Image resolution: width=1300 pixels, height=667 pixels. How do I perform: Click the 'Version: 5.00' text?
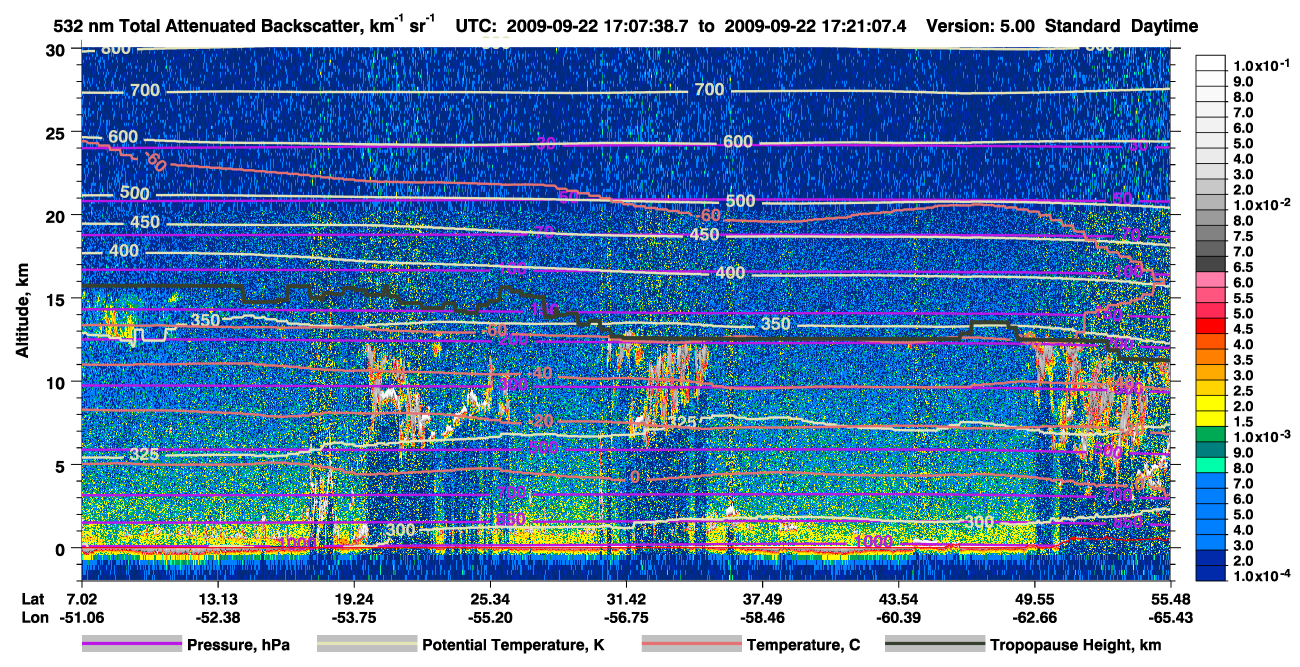tap(981, 26)
